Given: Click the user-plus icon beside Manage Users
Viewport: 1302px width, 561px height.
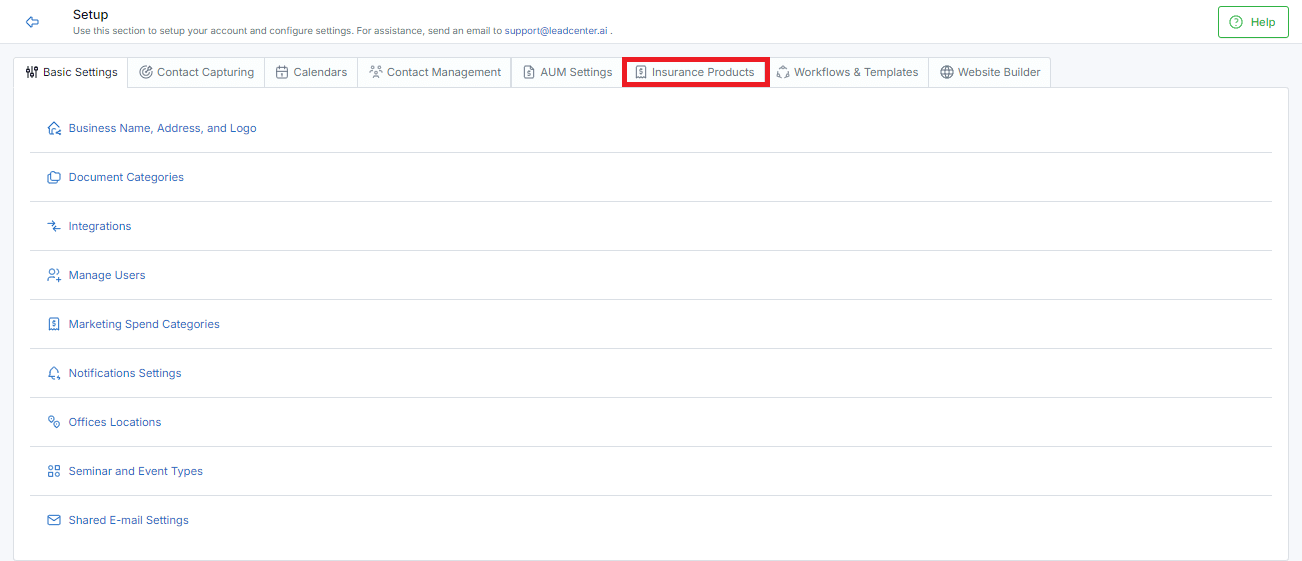Looking at the screenshot, I should 54,275.
